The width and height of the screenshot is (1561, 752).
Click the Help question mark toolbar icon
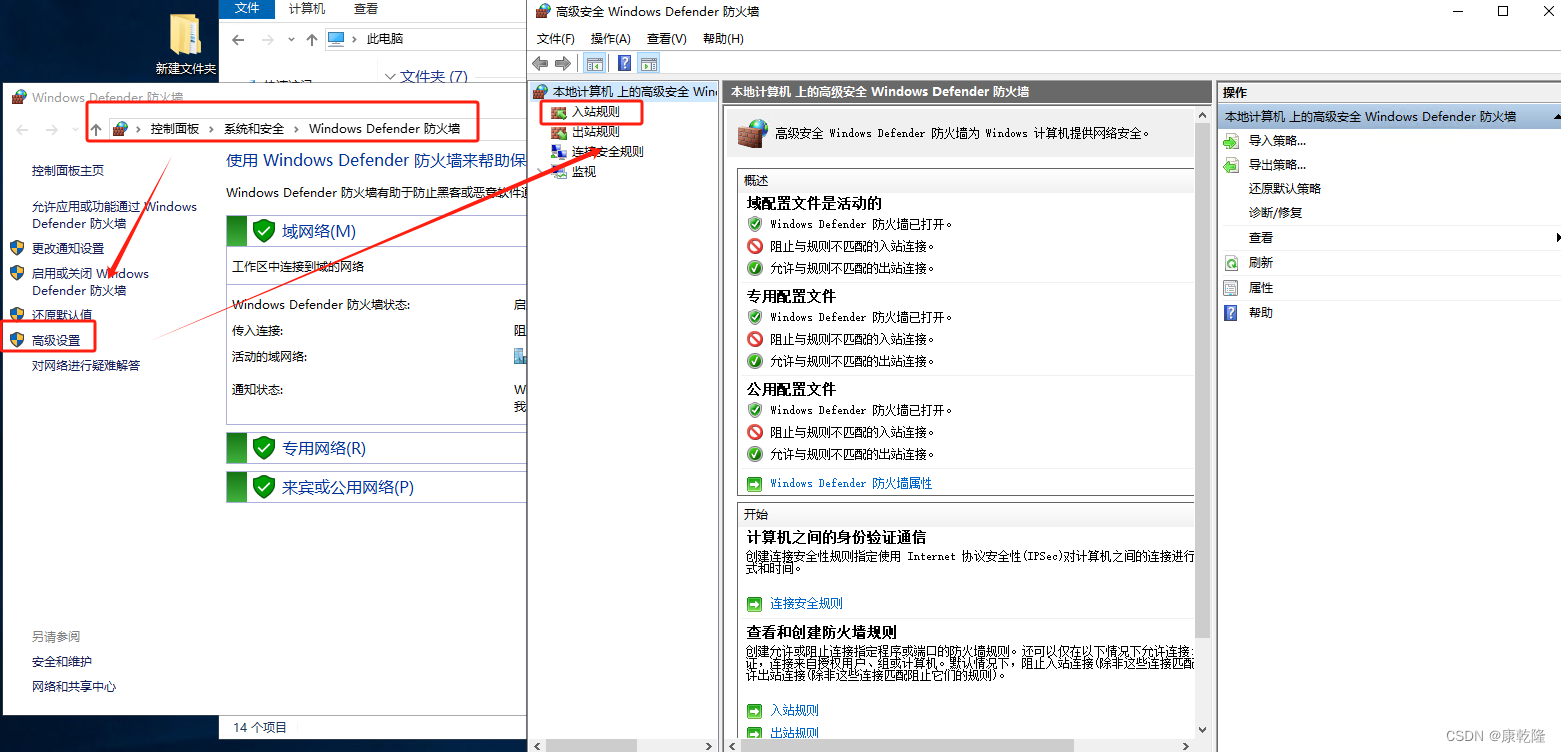[x=624, y=62]
